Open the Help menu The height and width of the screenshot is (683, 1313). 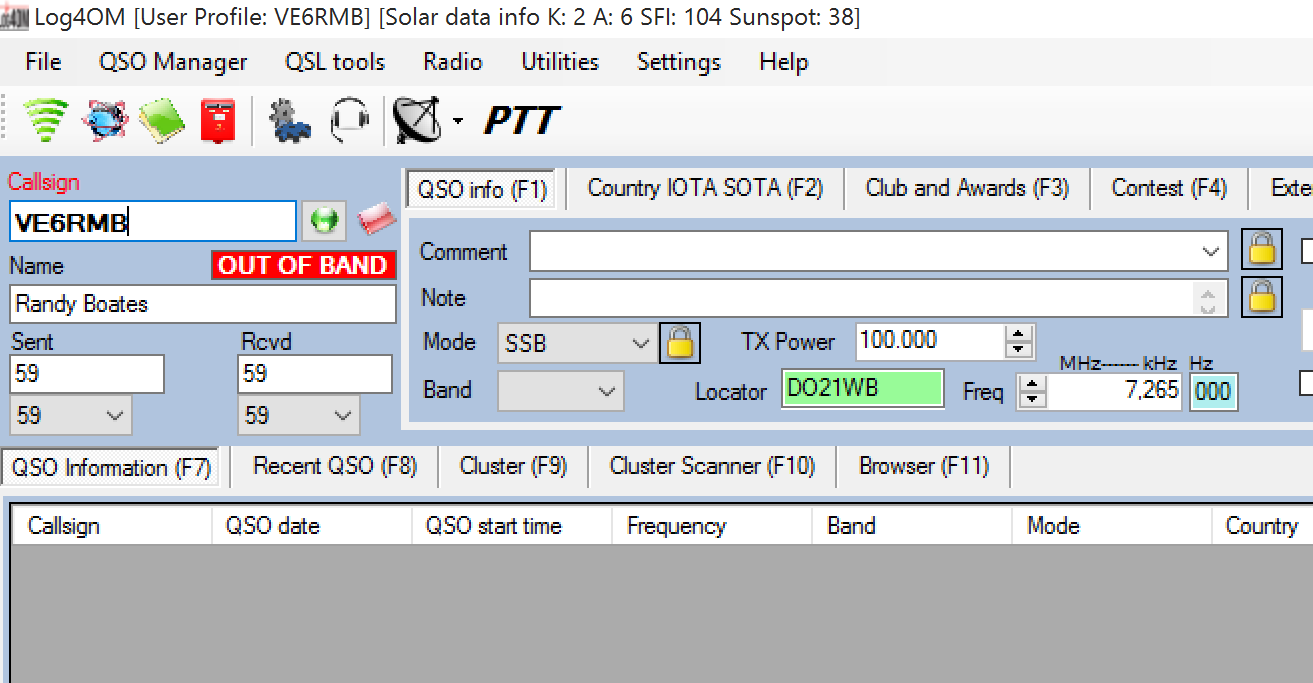(x=783, y=62)
